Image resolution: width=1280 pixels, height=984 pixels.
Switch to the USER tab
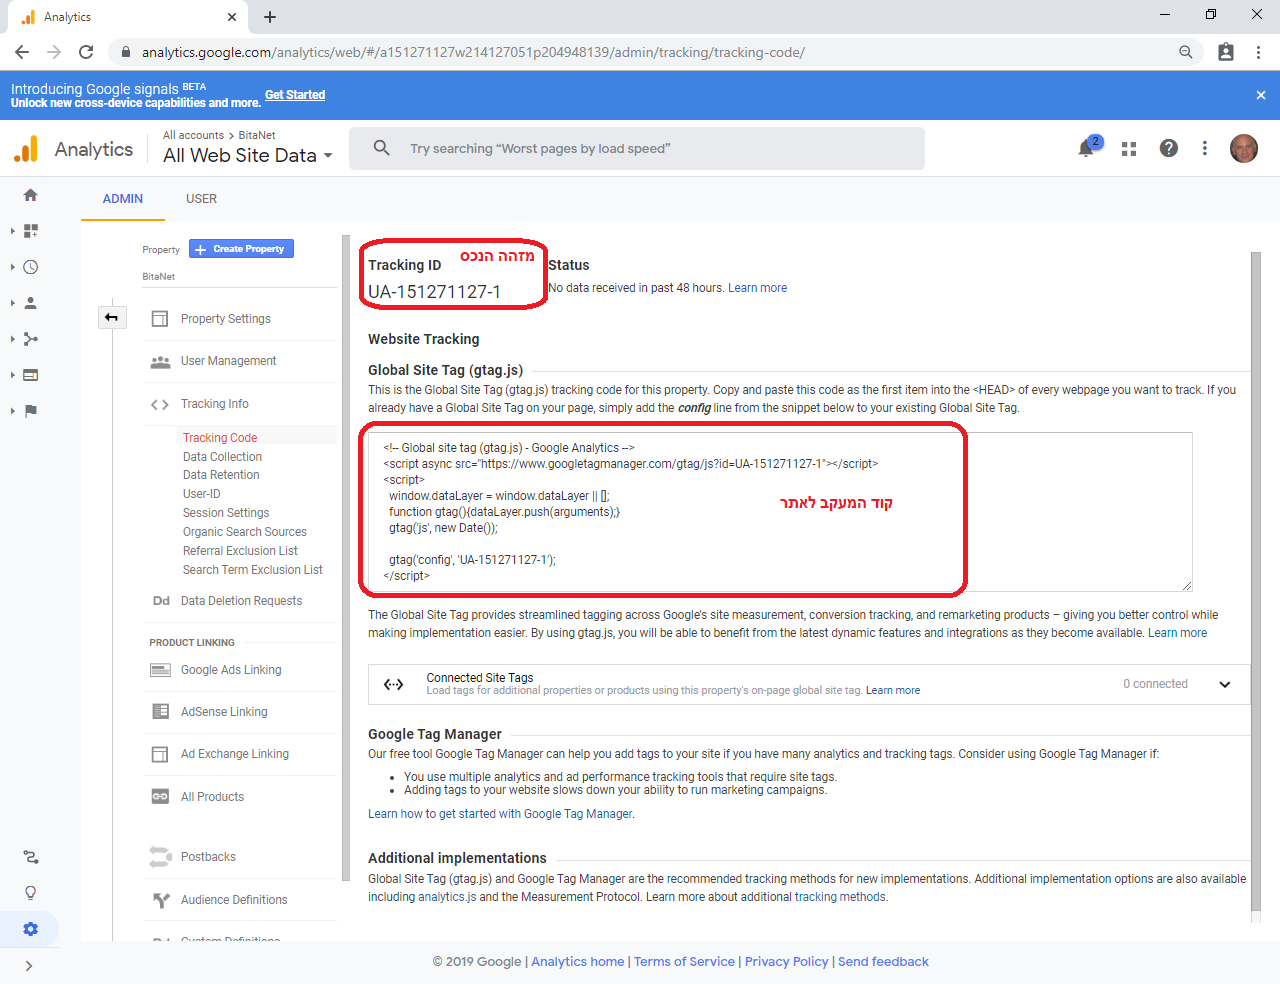tap(201, 199)
